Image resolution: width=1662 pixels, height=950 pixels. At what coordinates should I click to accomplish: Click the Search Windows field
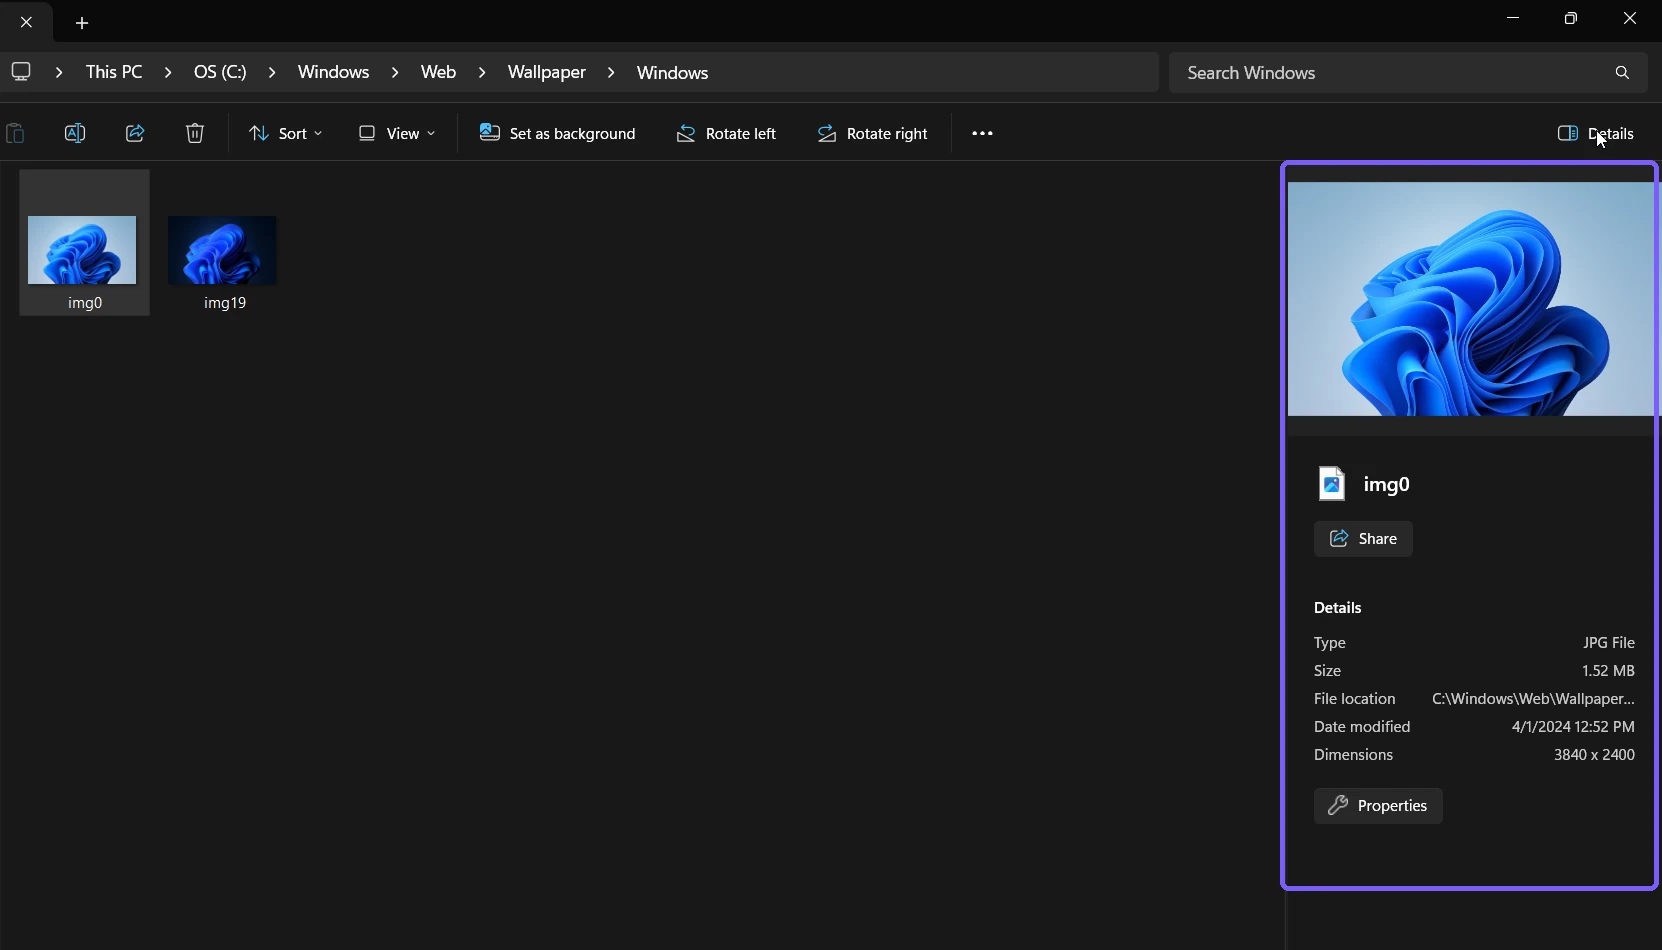1408,73
